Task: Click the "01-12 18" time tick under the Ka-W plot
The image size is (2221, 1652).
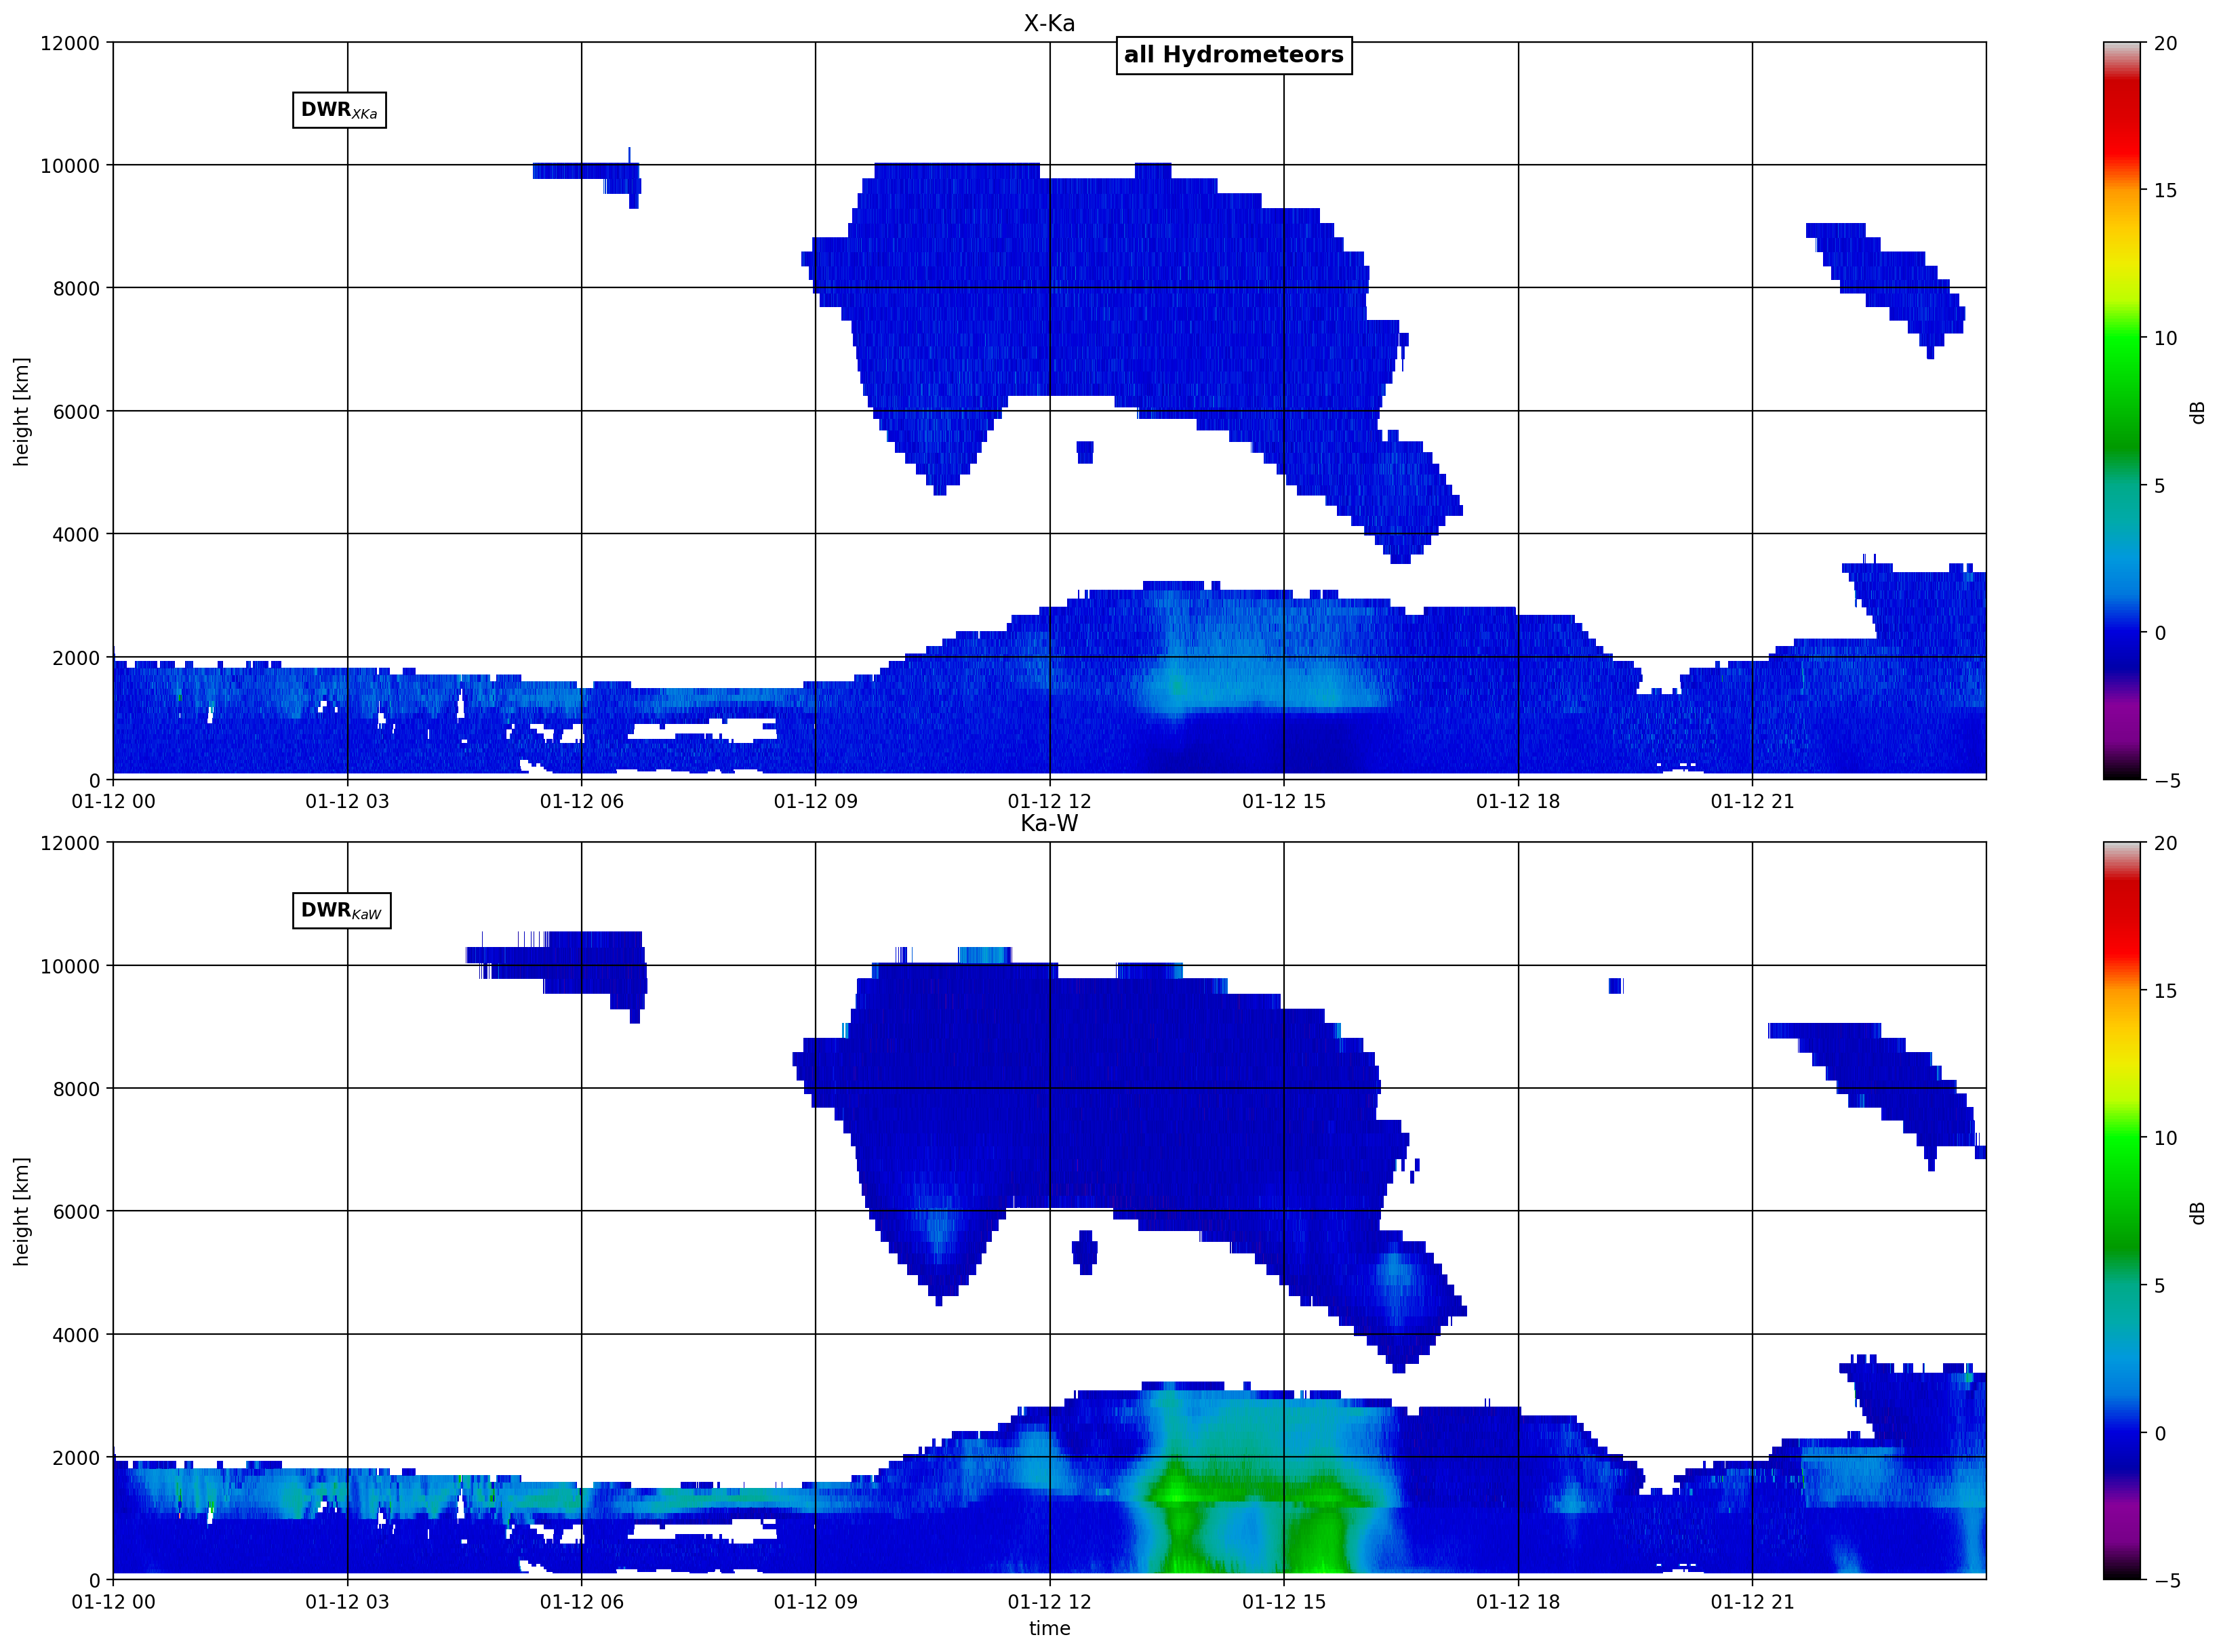Action: (x=1518, y=1601)
